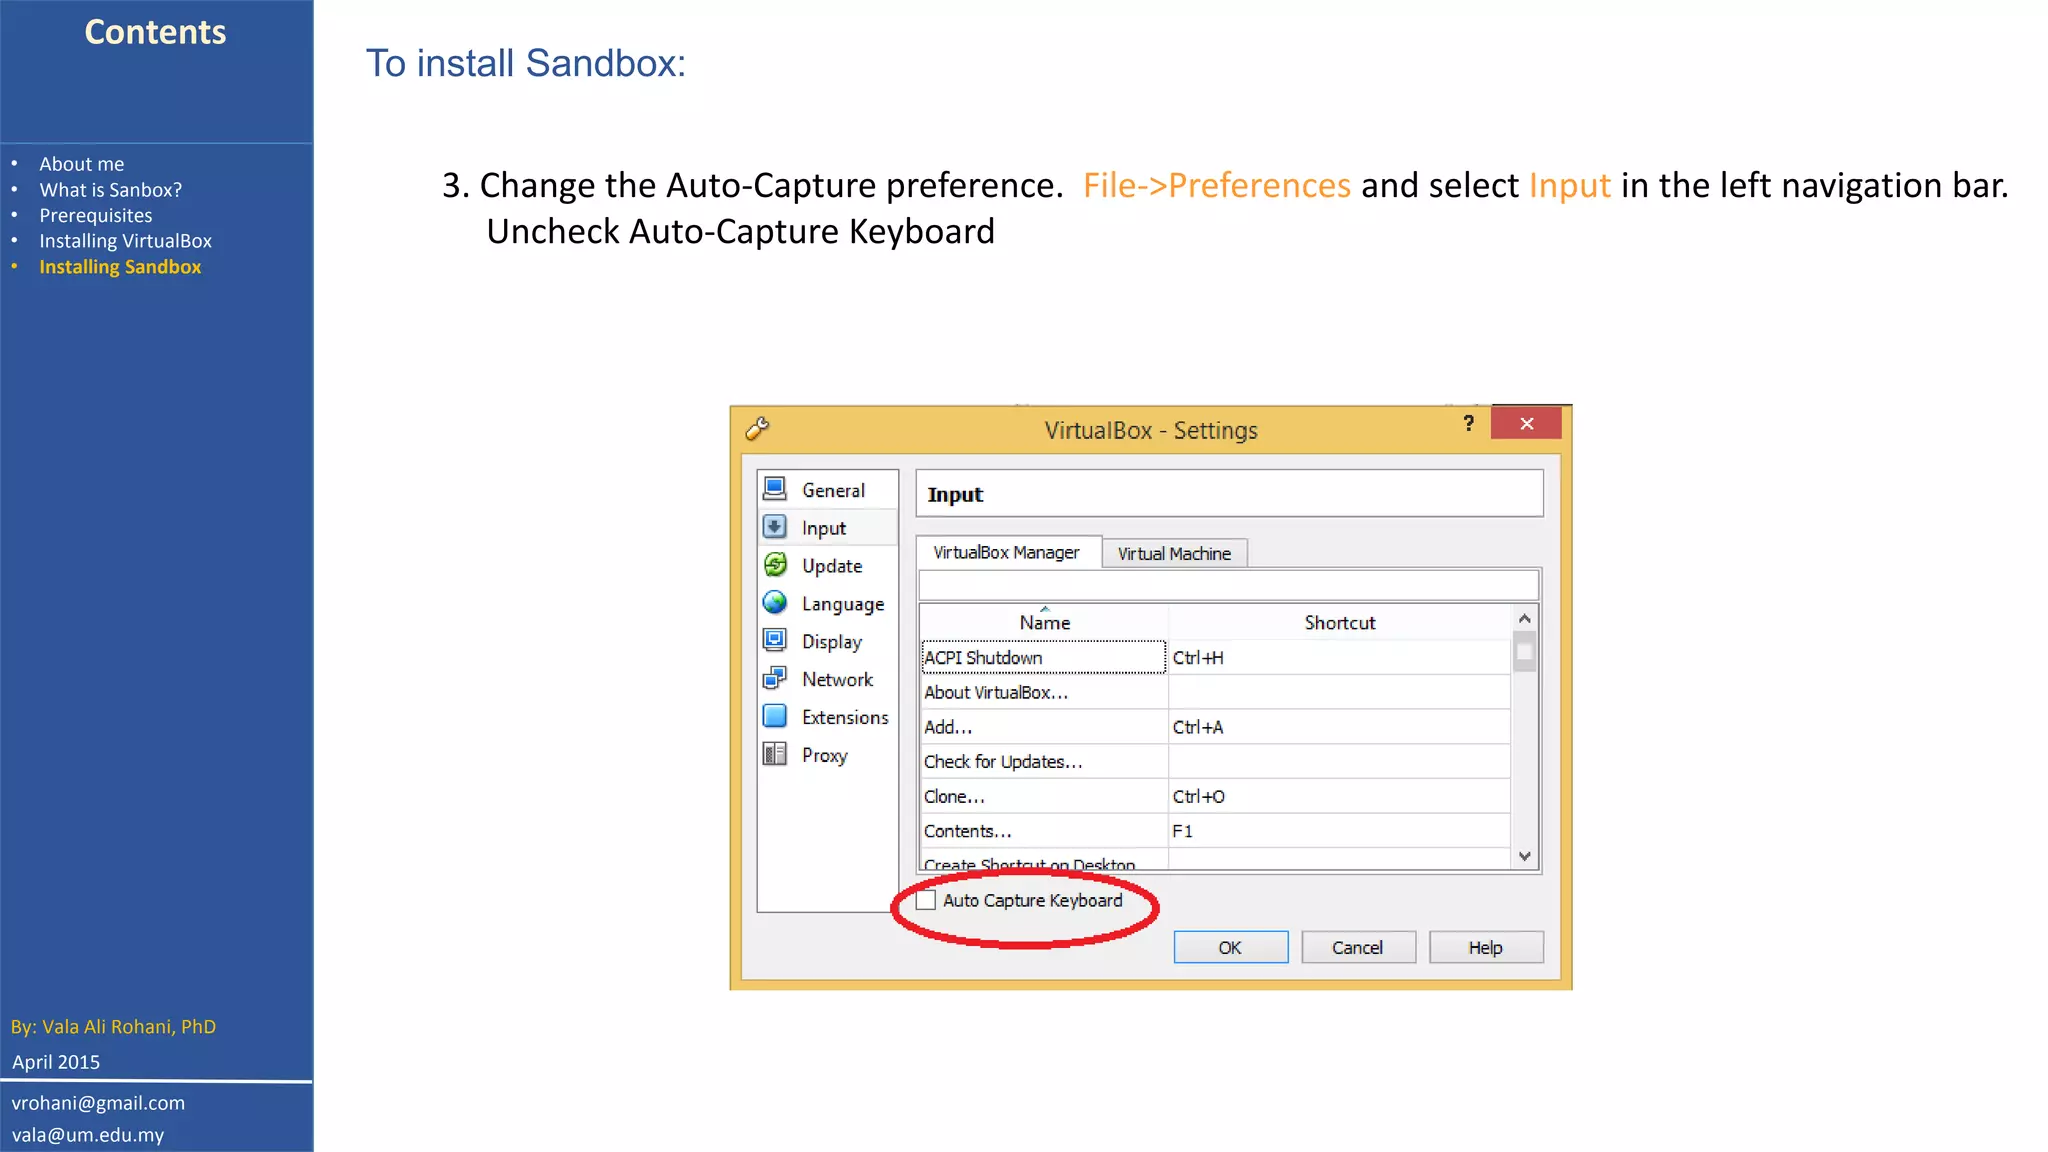2048x1152 pixels.
Task: Click the Network computers icon
Action: click(775, 679)
